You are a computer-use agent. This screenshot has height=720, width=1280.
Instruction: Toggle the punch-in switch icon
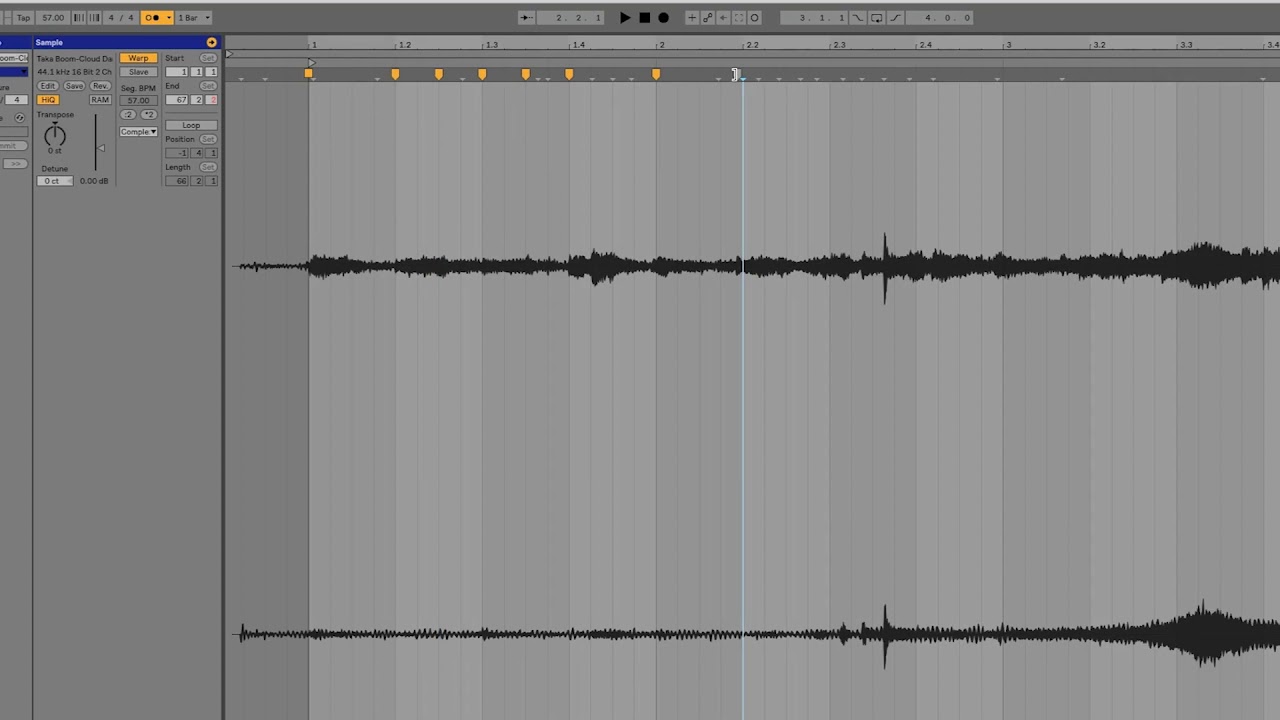coord(858,17)
